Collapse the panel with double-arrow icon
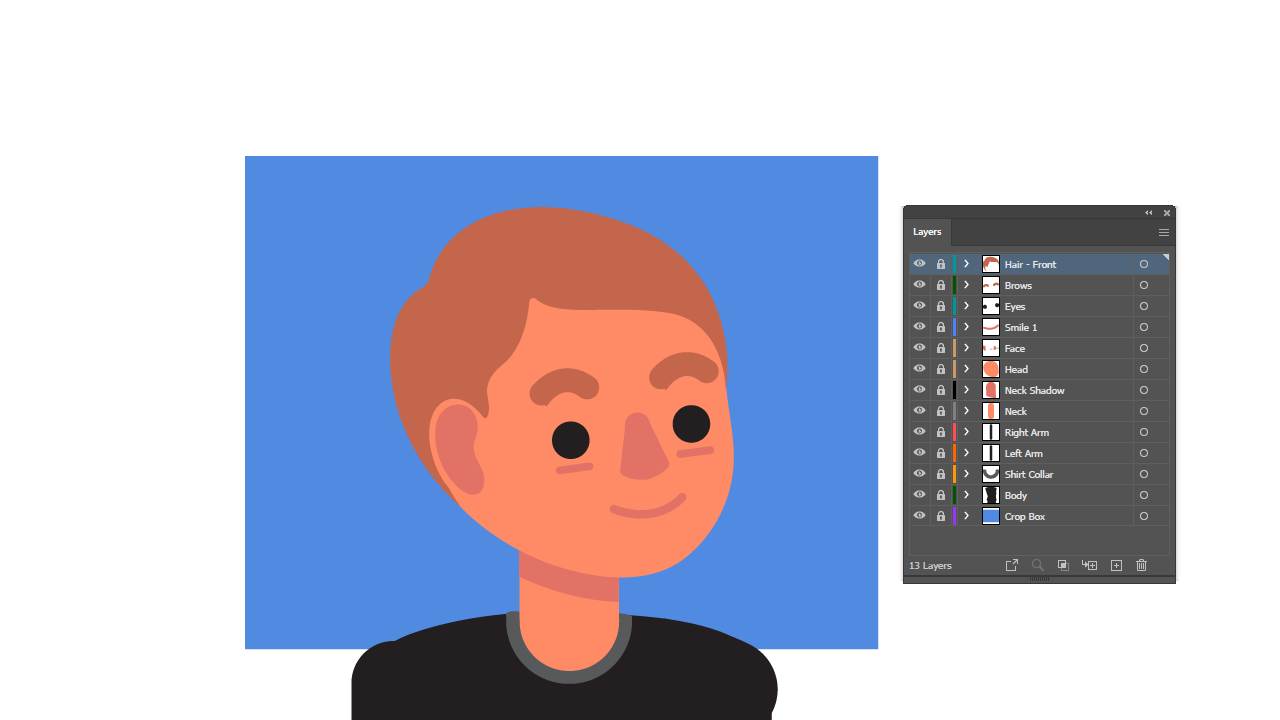Image resolution: width=1280 pixels, height=720 pixels. 1149,213
